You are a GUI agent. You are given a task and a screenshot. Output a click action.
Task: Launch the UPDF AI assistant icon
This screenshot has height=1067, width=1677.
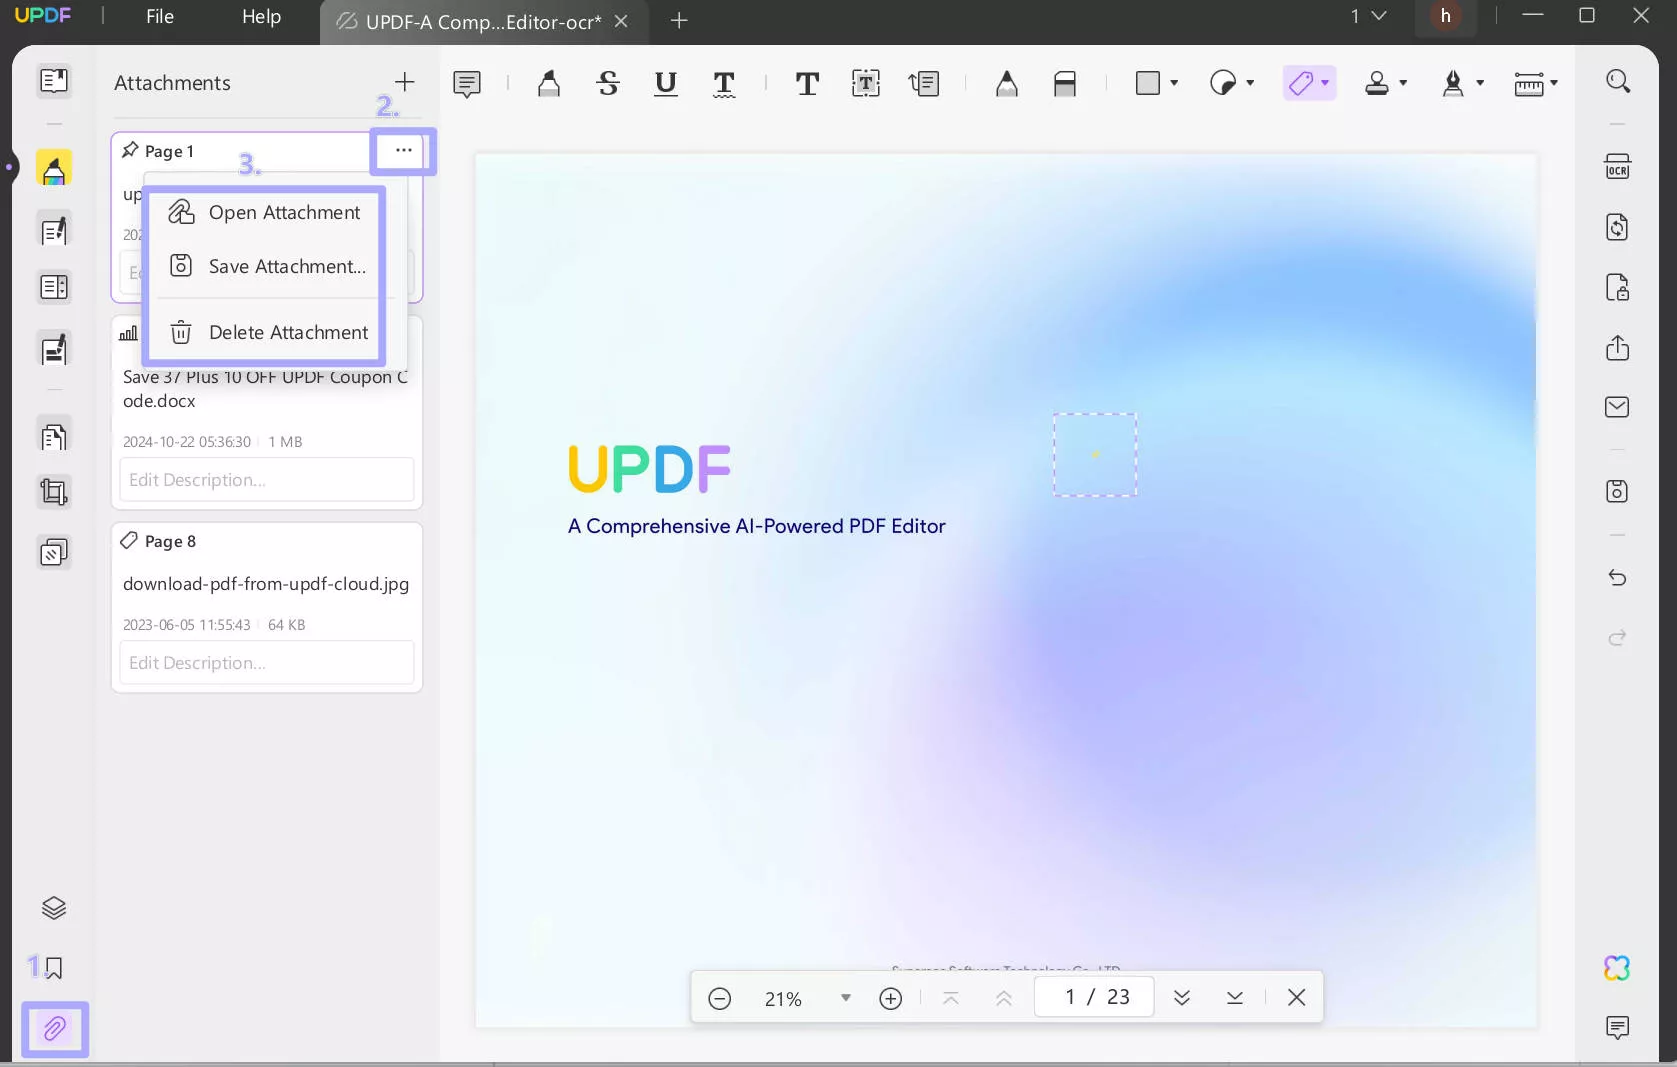click(x=1618, y=968)
